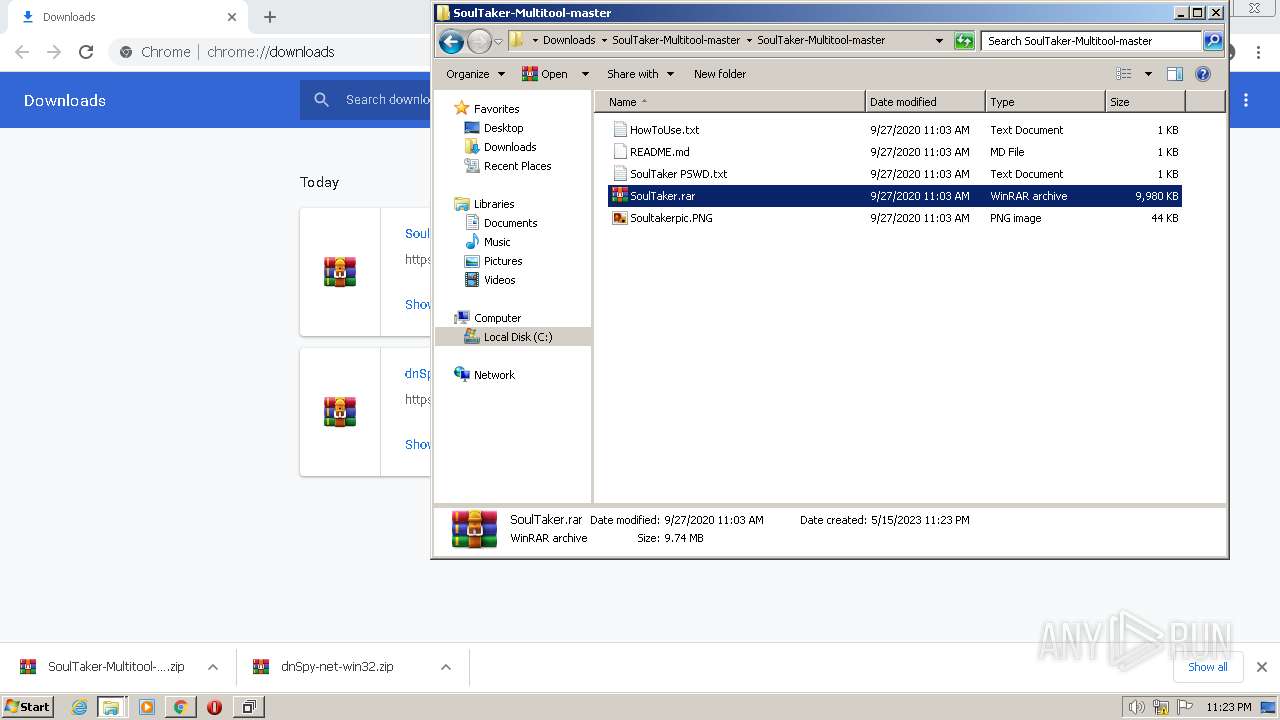Open the Windows Start menu
Screen dimensions: 1280x720
tap(28, 706)
